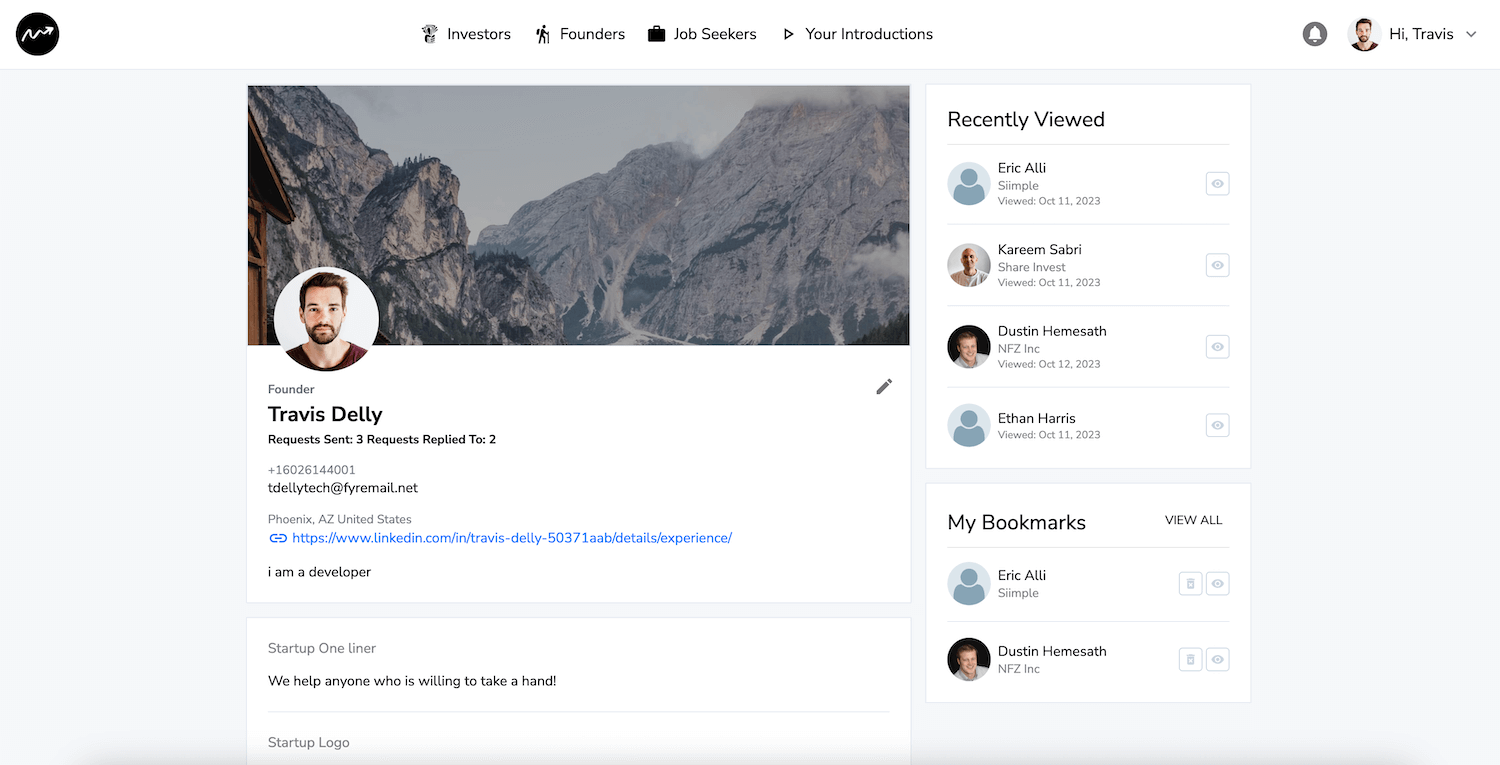This screenshot has height=765, width=1500.
Task: Click eye icon next to Kareem Sabri
Action: pos(1217,265)
